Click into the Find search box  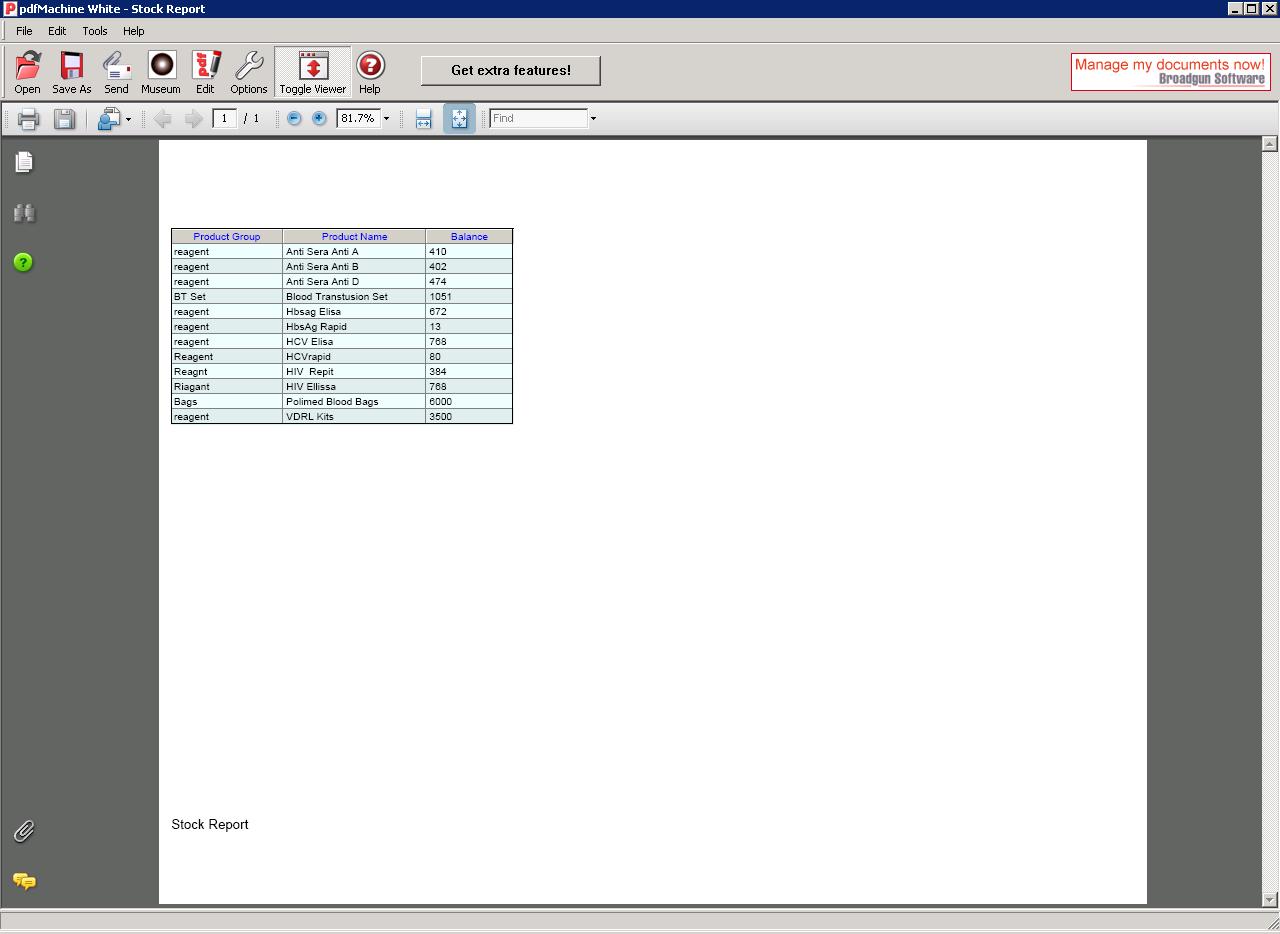pyautogui.click(x=538, y=118)
